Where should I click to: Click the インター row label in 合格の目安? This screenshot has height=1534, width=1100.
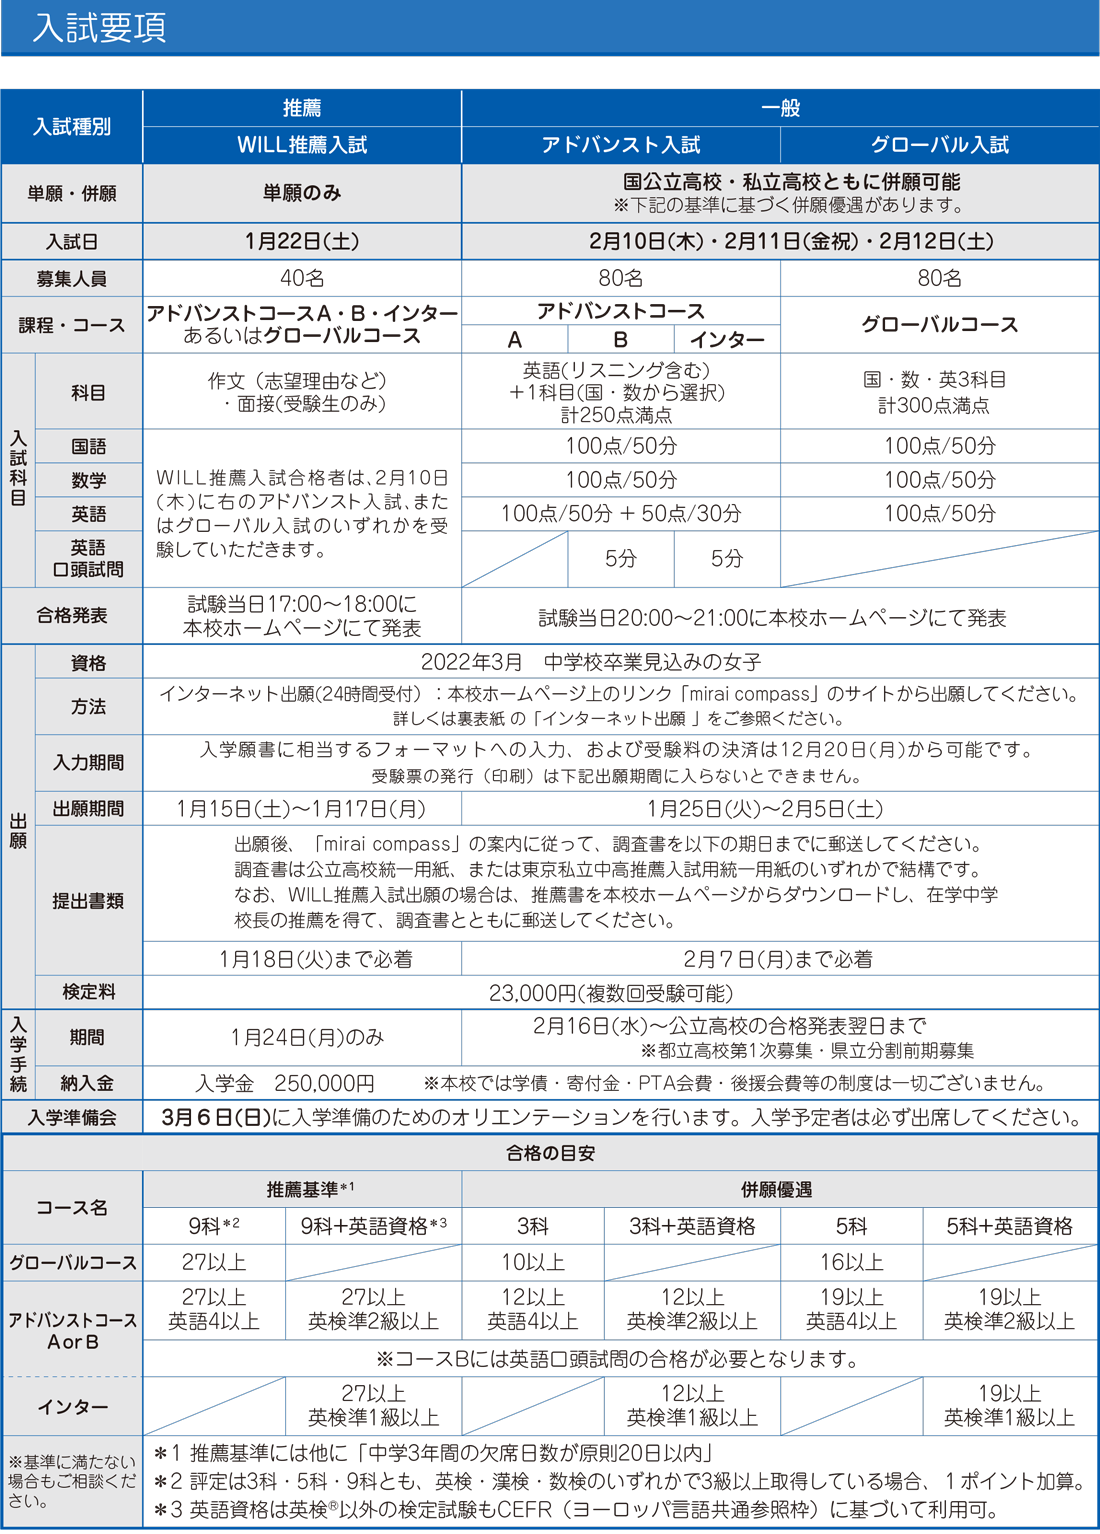pyautogui.click(x=72, y=1407)
